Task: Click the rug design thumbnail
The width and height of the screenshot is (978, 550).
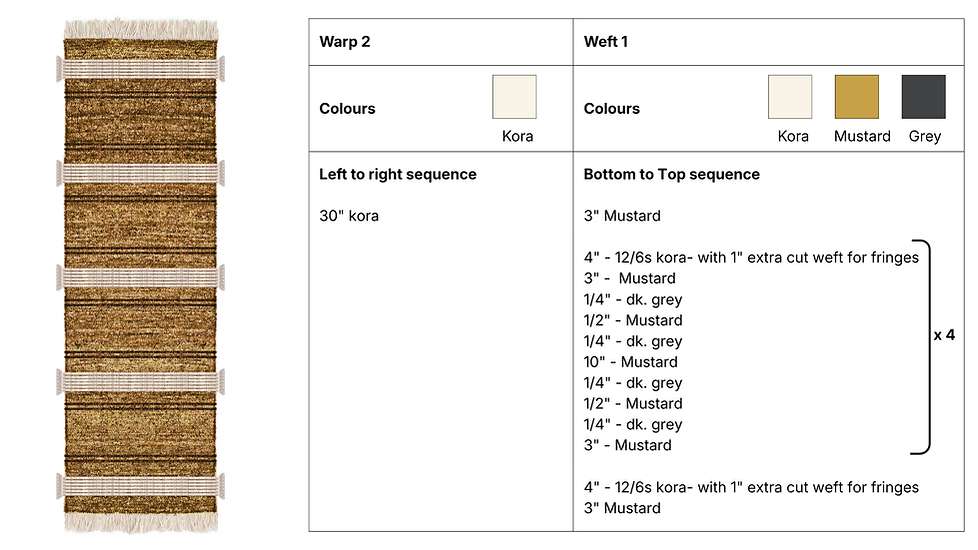Action: (140, 275)
